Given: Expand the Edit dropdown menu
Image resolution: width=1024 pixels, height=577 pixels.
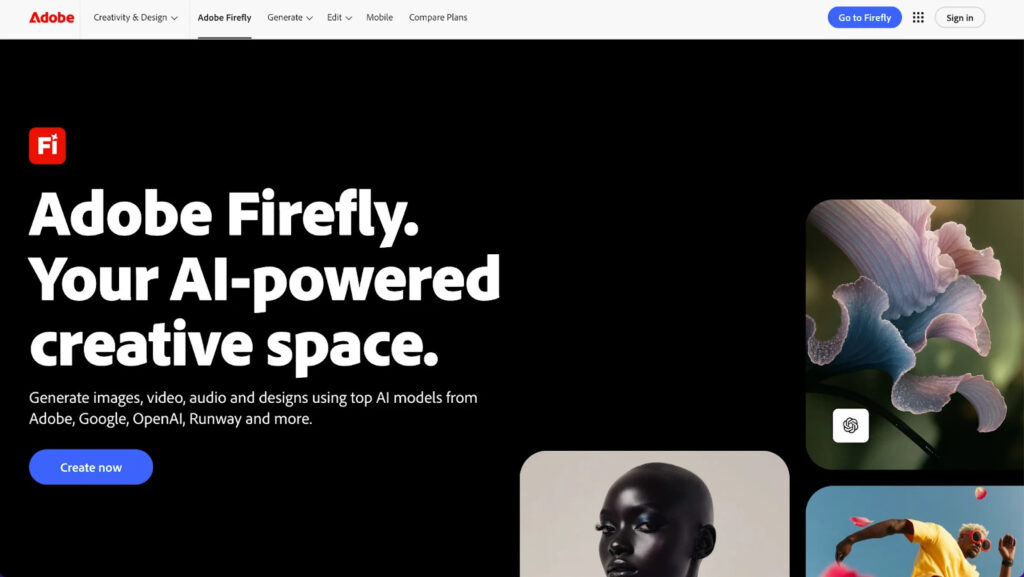Looking at the screenshot, I should point(340,18).
